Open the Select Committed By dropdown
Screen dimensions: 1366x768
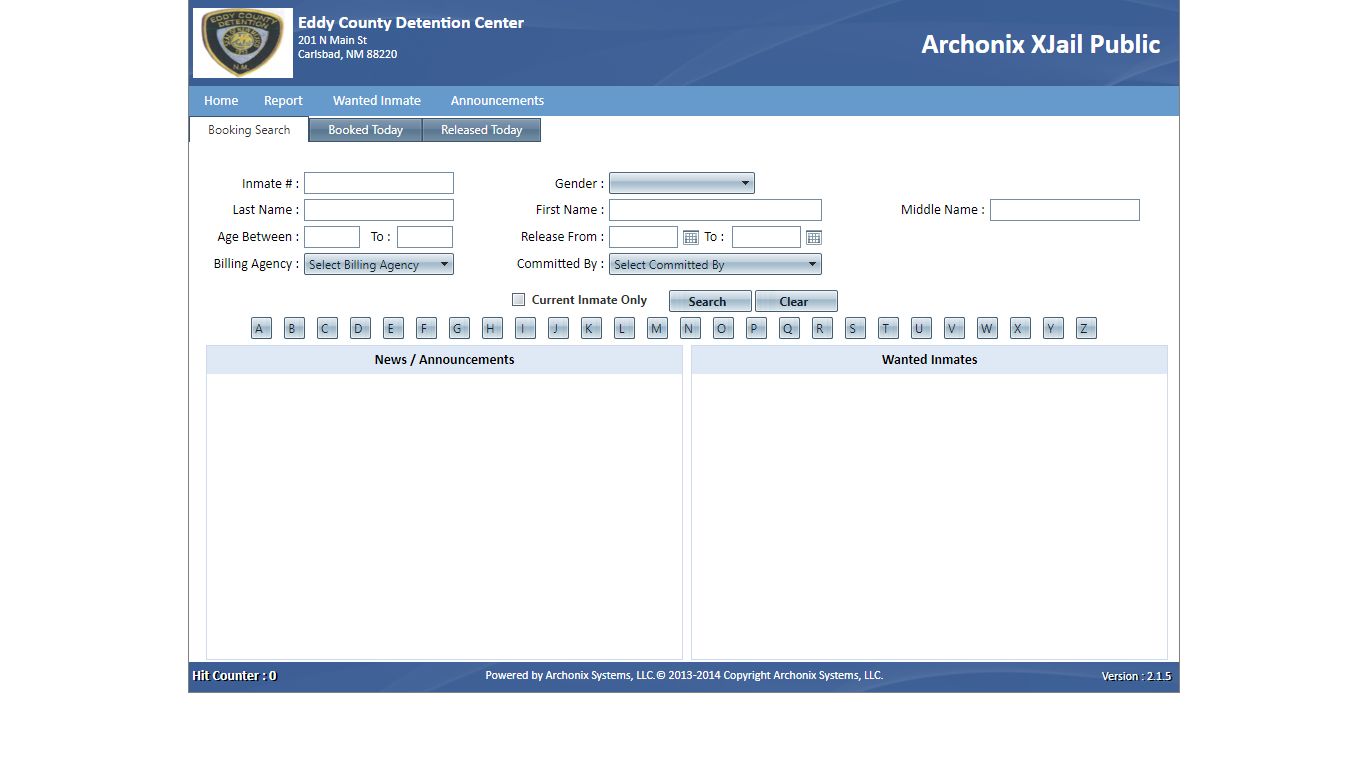pyautogui.click(x=715, y=265)
